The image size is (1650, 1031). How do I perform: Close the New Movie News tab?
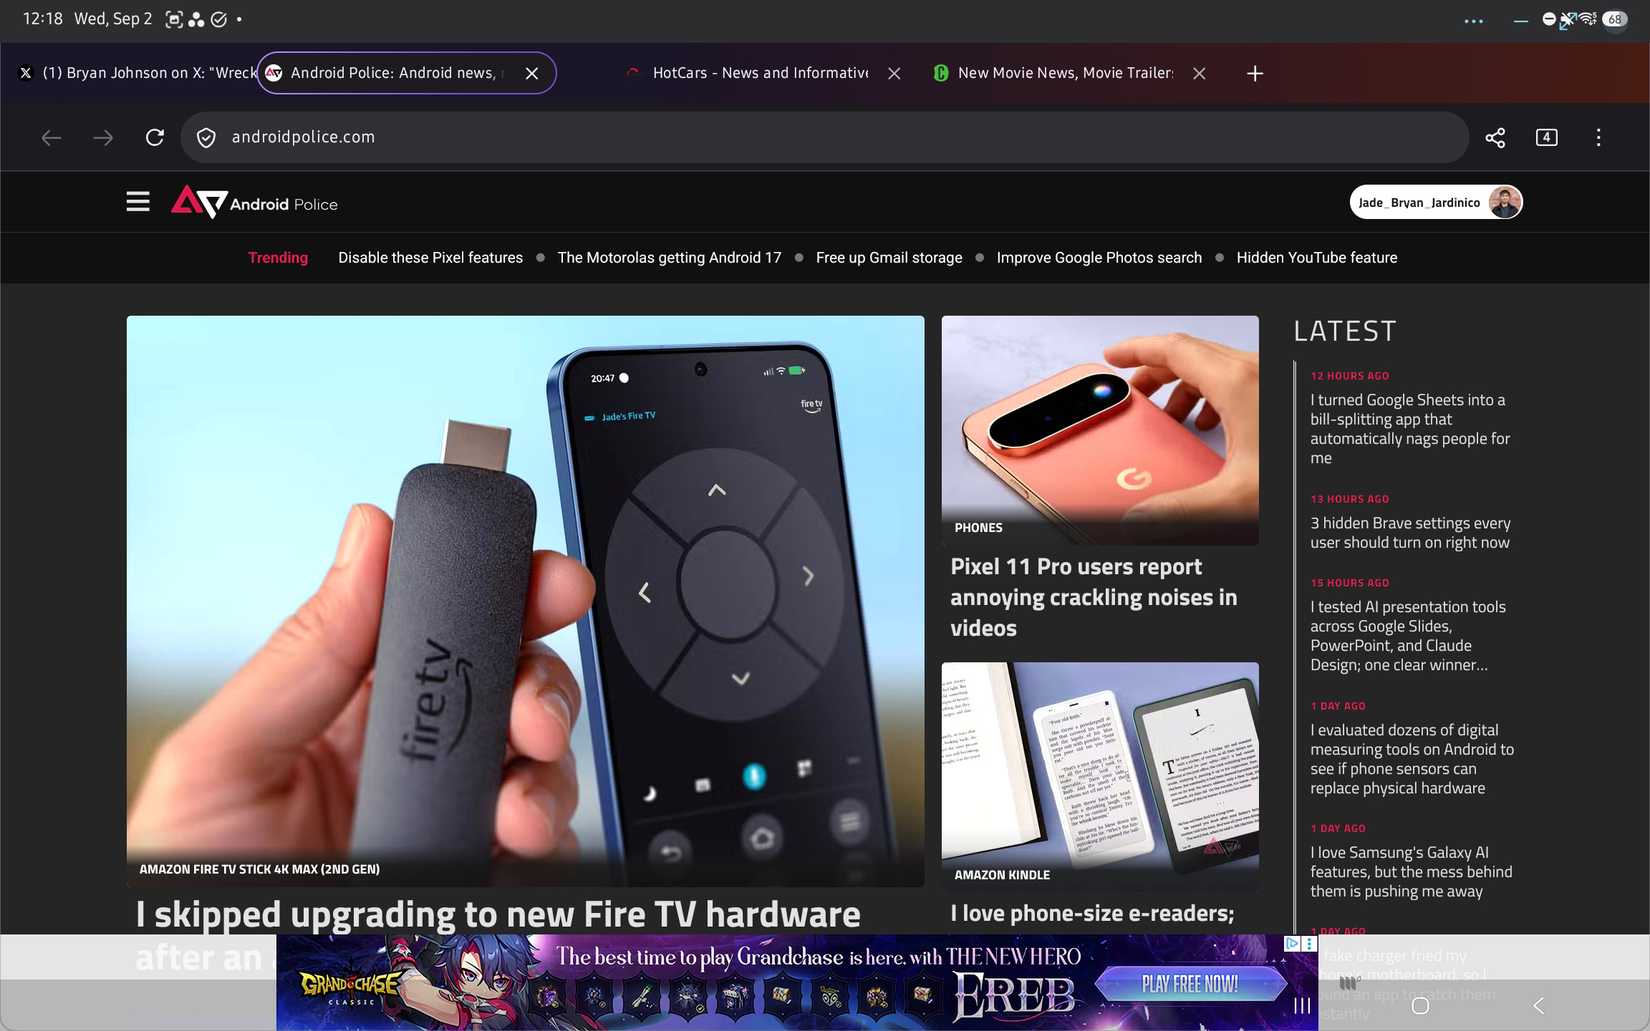point(1199,73)
